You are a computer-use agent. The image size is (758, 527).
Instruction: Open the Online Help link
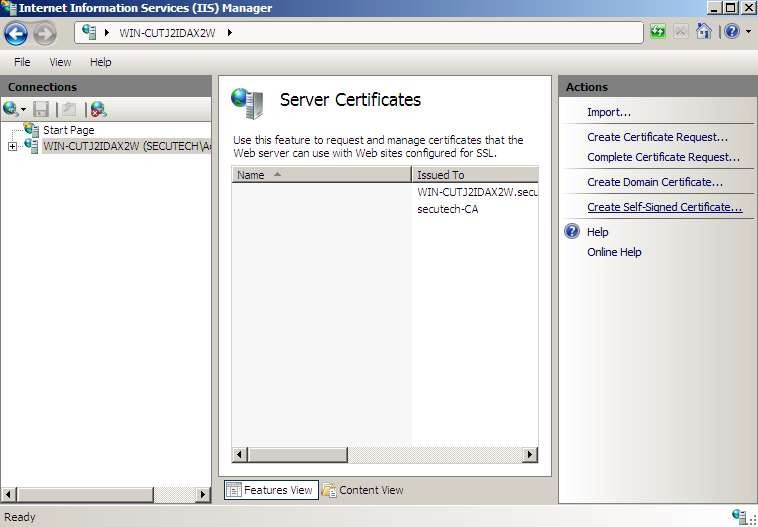[614, 252]
